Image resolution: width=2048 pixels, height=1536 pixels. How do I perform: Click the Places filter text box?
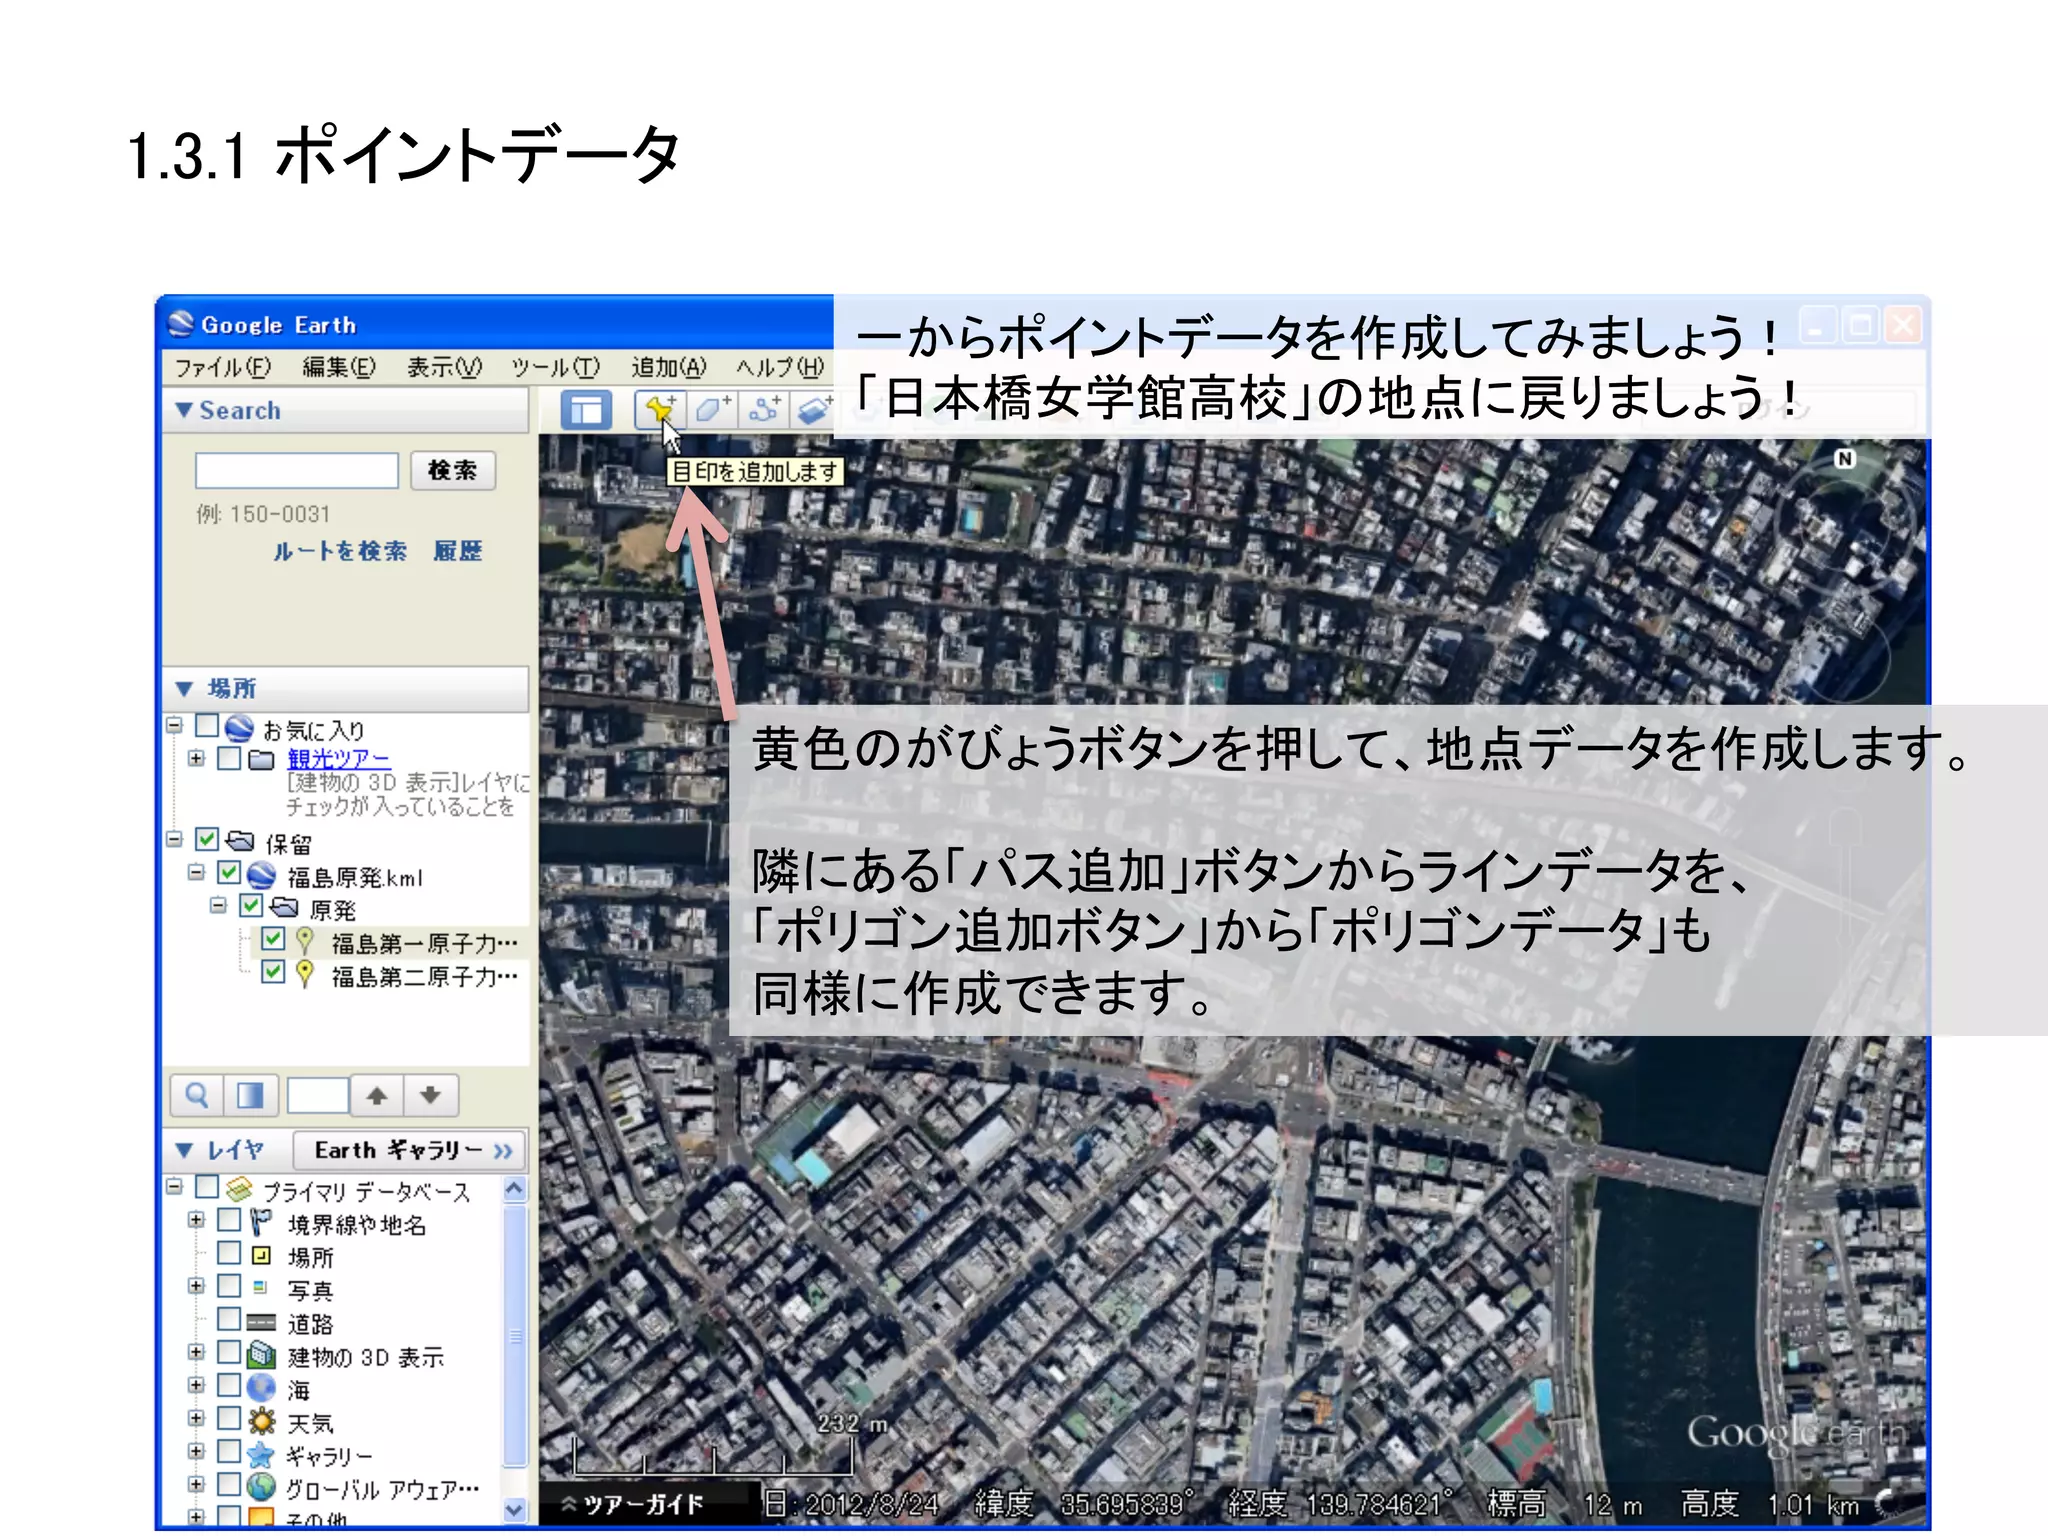pyautogui.click(x=318, y=1095)
